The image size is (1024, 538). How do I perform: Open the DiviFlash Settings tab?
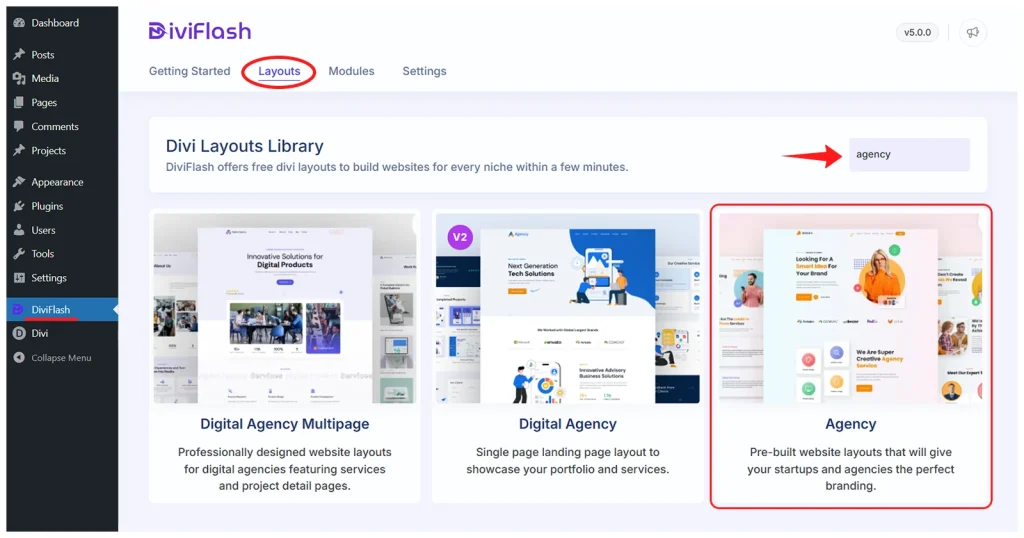[x=424, y=71]
